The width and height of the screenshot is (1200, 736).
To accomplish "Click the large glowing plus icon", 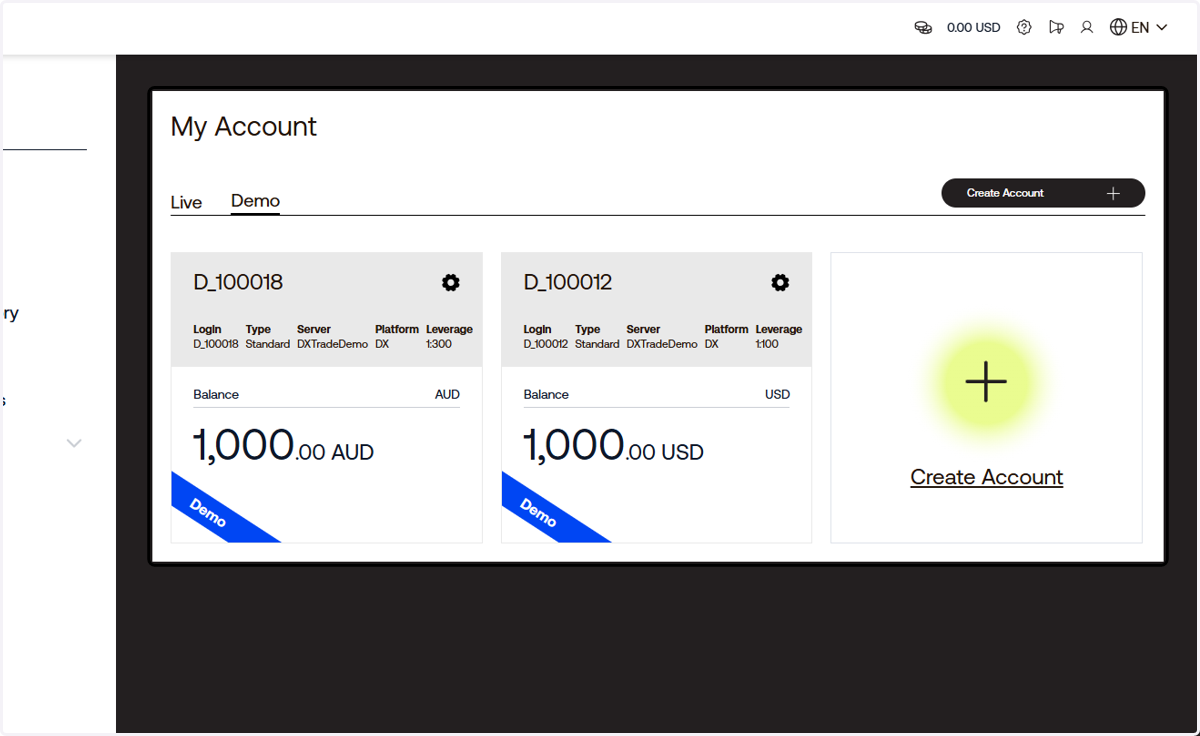I will pos(986,382).
